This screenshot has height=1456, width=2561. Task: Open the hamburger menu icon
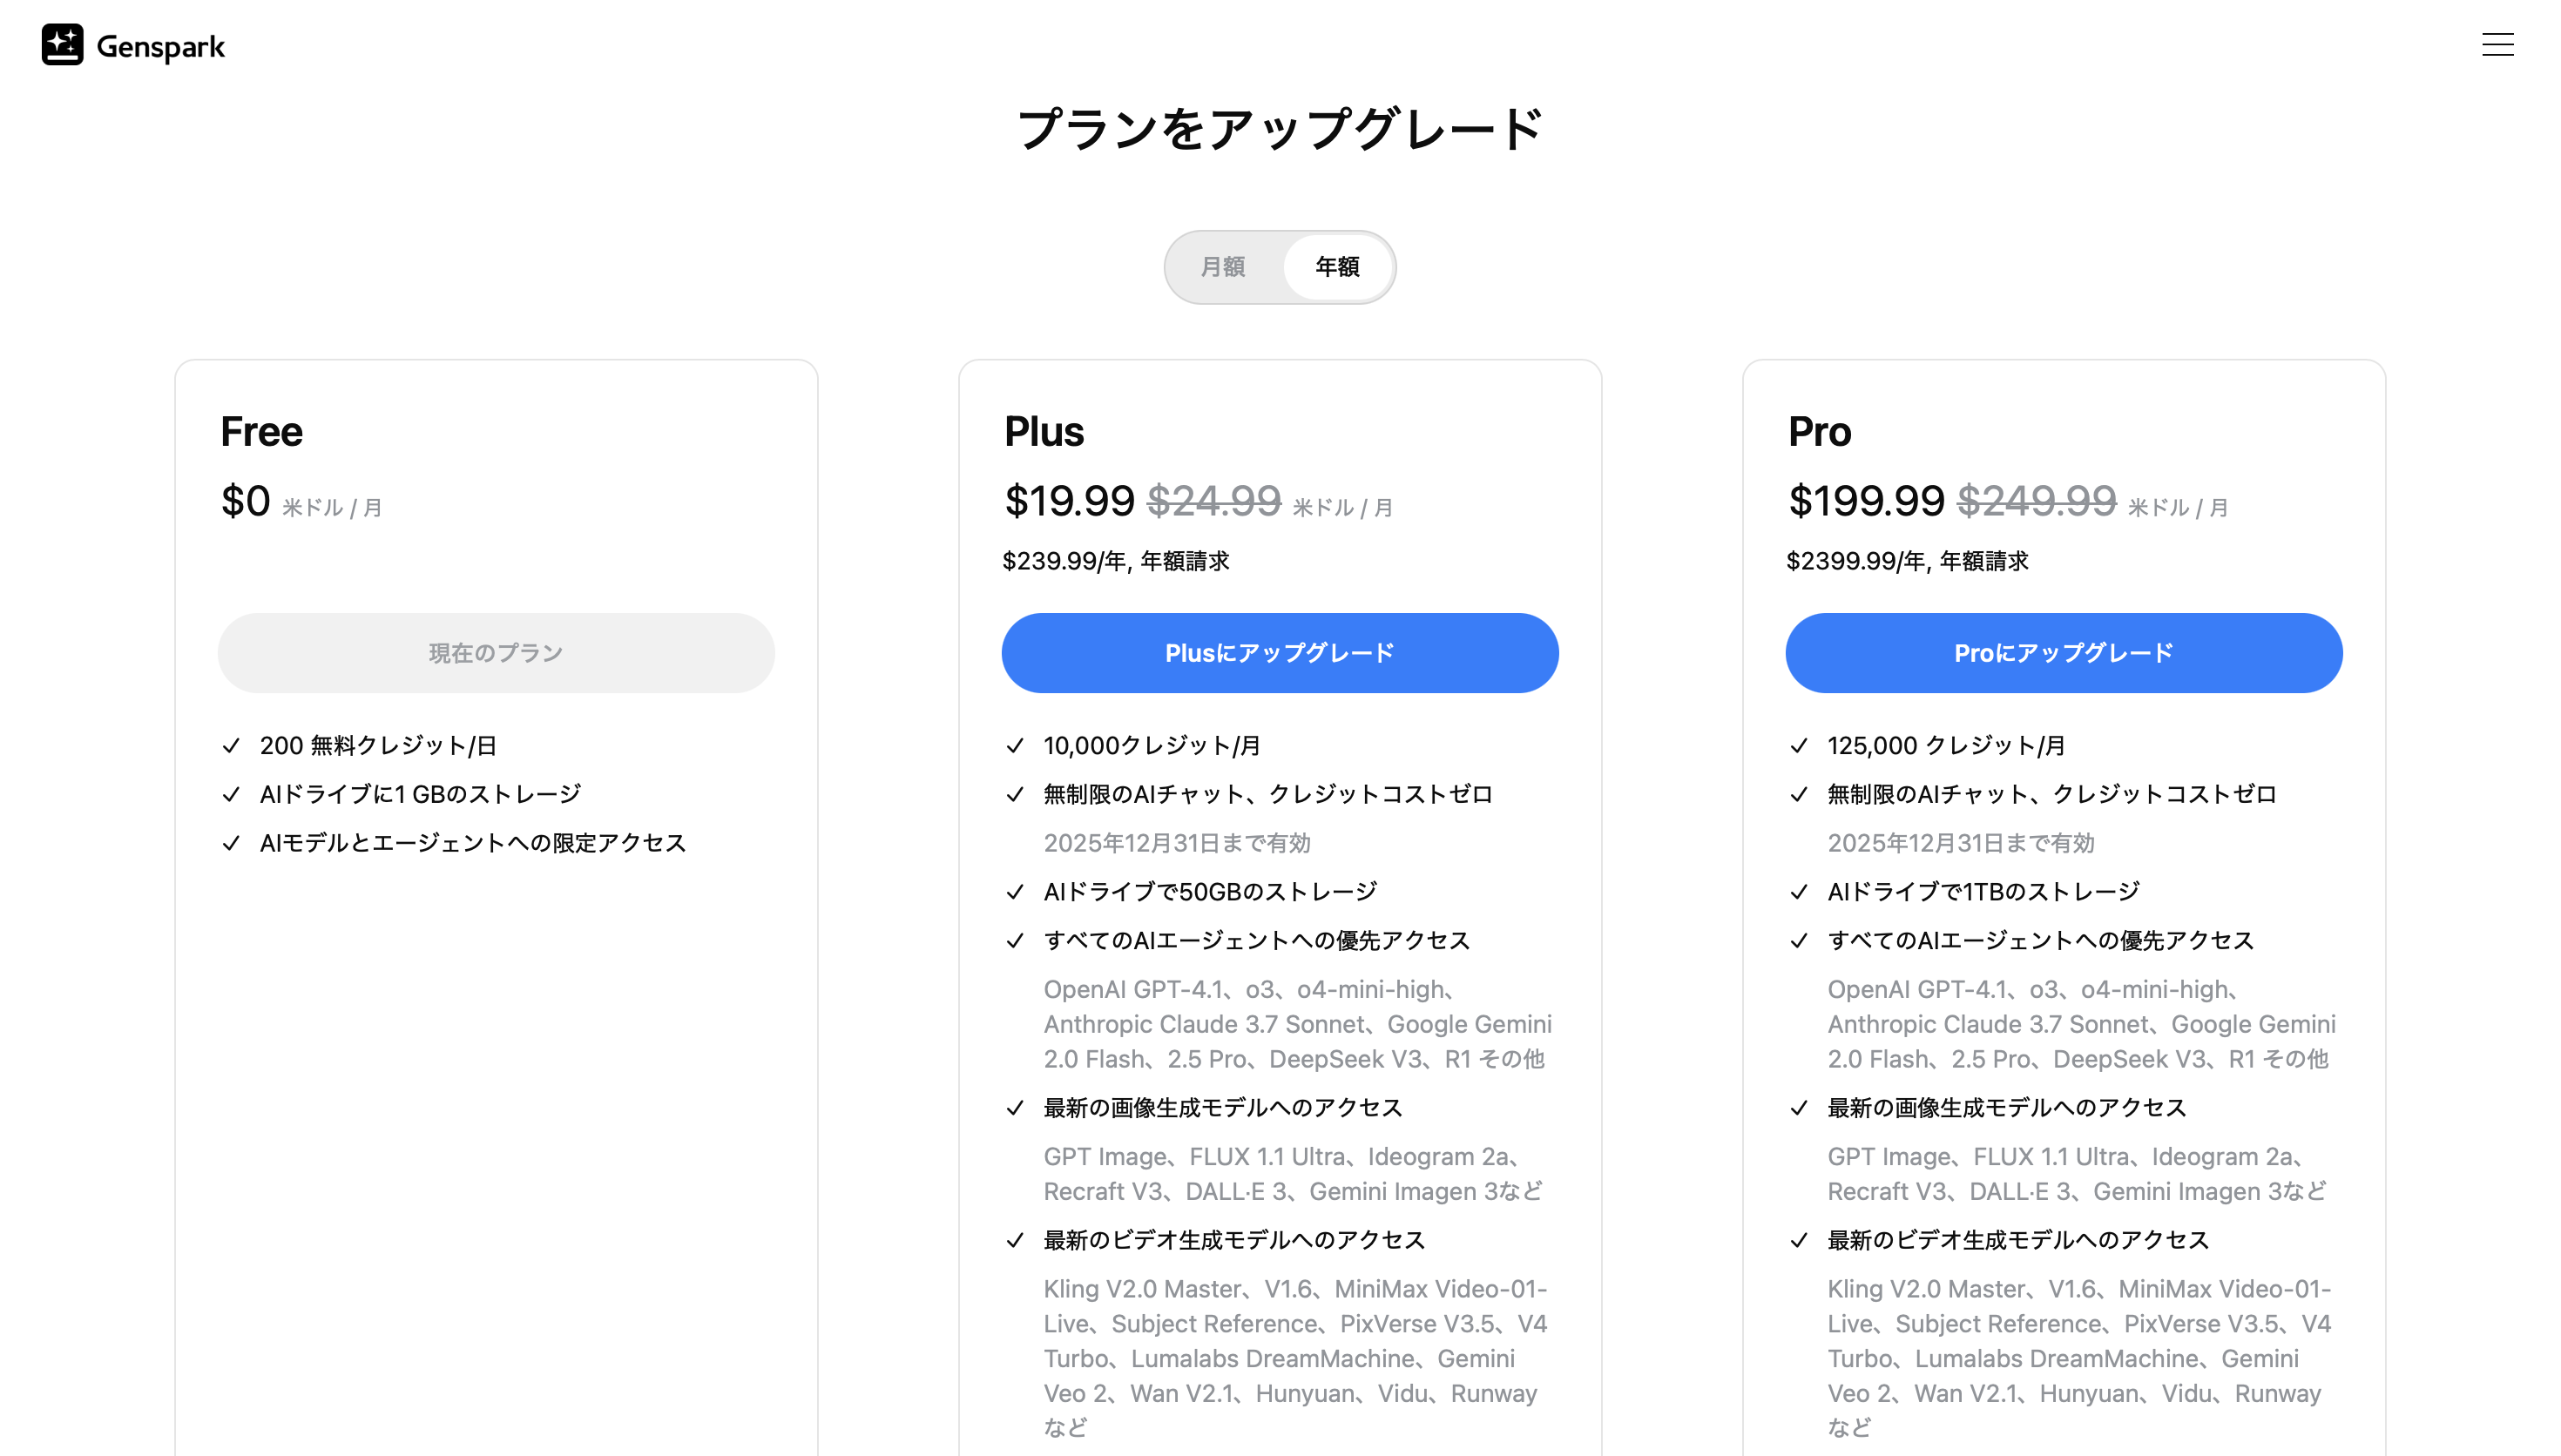(x=2497, y=45)
